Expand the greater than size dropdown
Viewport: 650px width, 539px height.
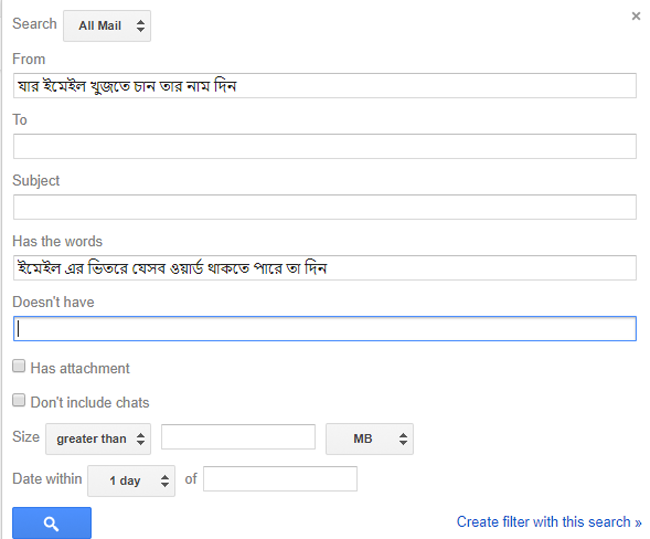(x=98, y=438)
